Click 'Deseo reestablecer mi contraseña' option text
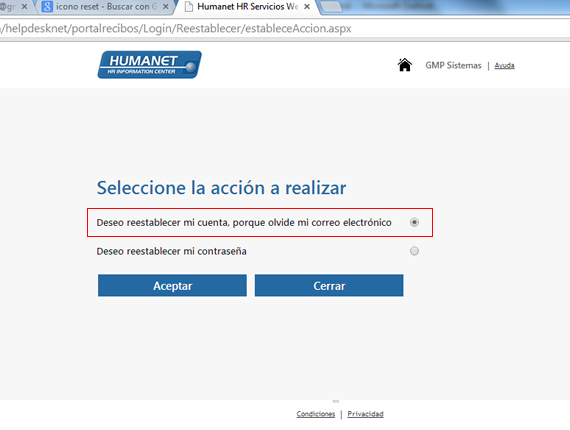Image resolution: width=570 pixels, height=430 pixels. (x=171, y=251)
